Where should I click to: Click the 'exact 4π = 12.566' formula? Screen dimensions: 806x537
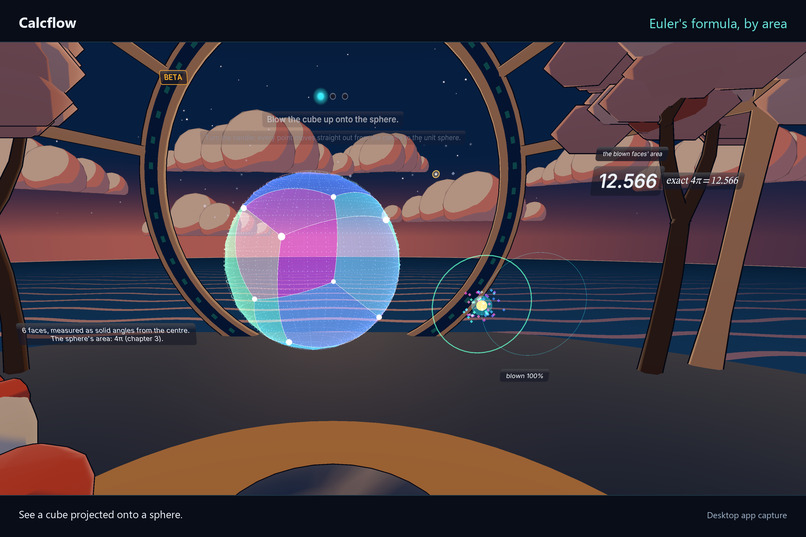coord(702,180)
